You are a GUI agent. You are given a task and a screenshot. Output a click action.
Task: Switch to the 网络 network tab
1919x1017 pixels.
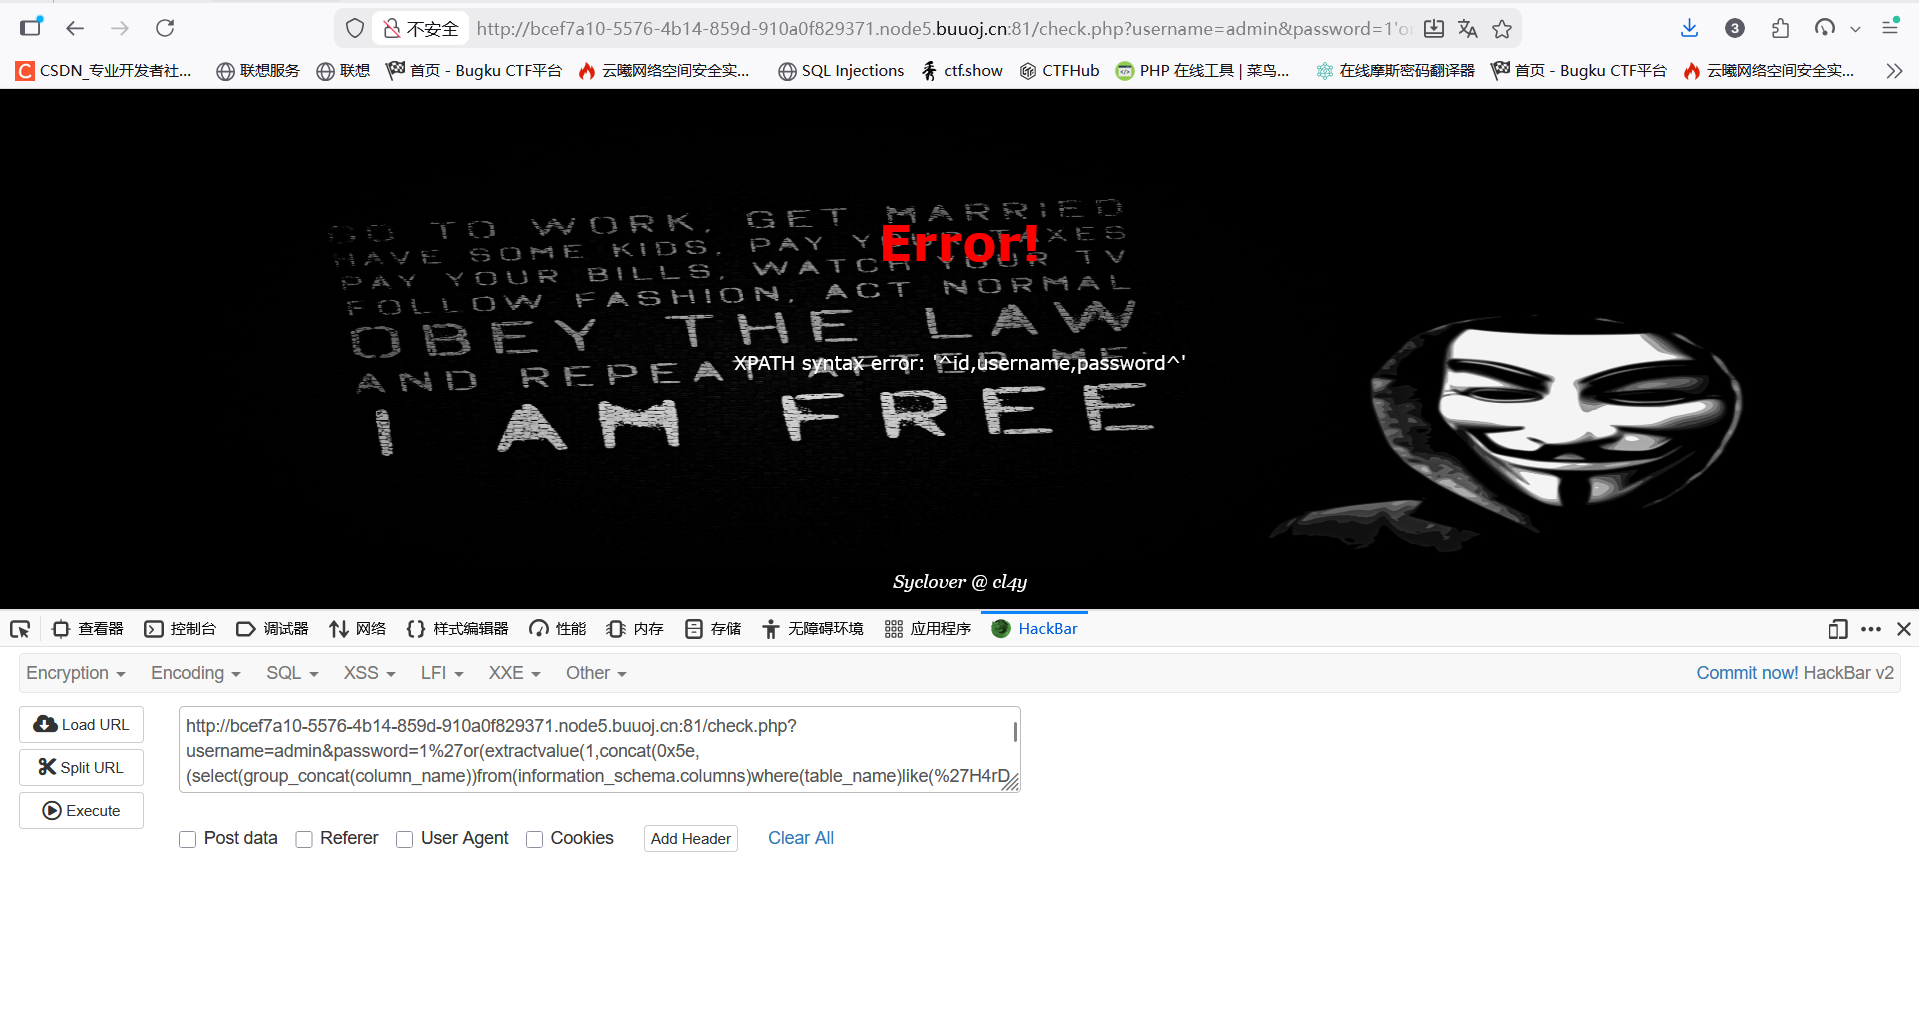click(358, 629)
